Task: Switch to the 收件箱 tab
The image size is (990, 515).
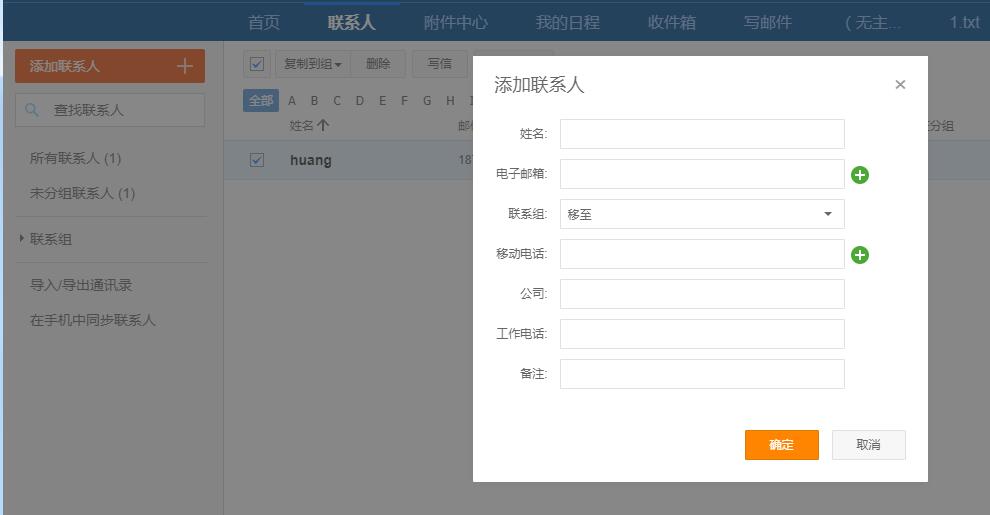Action: click(671, 22)
